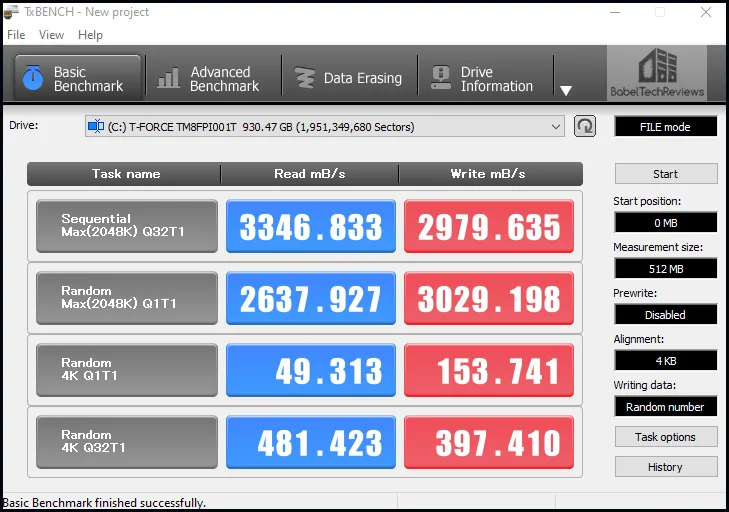The width and height of the screenshot is (729, 512).
Task: Open benchmark History
Action: pyautogui.click(x=666, y=467)
